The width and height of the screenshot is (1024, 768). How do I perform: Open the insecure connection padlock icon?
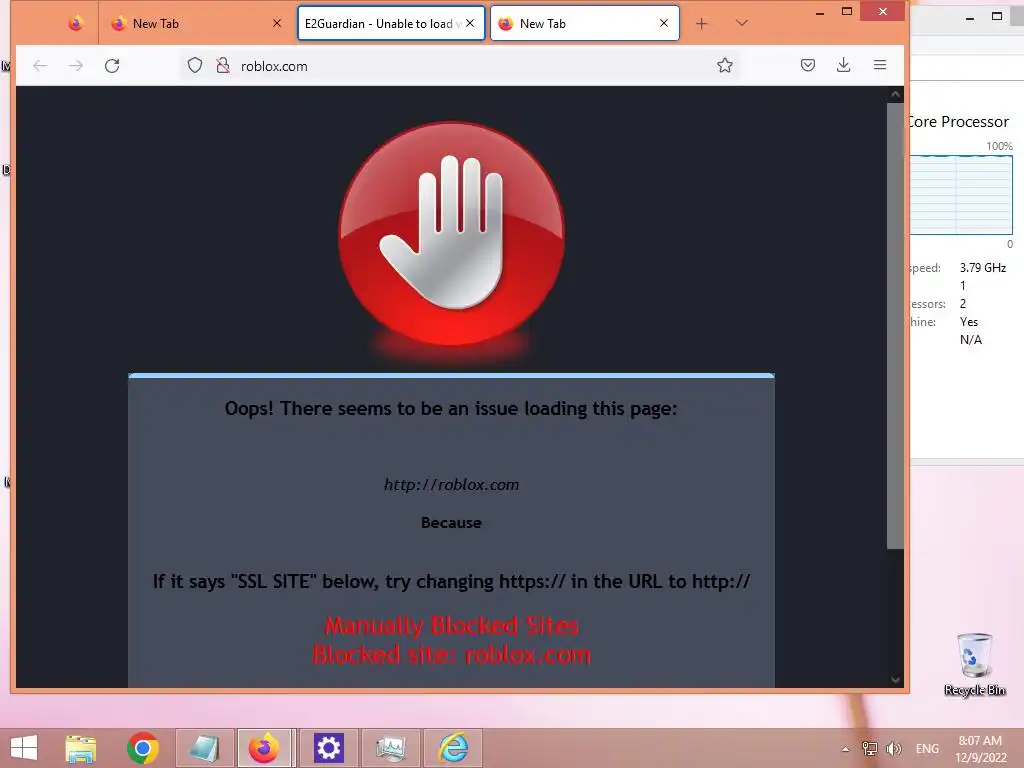click(x=223, y=65)
